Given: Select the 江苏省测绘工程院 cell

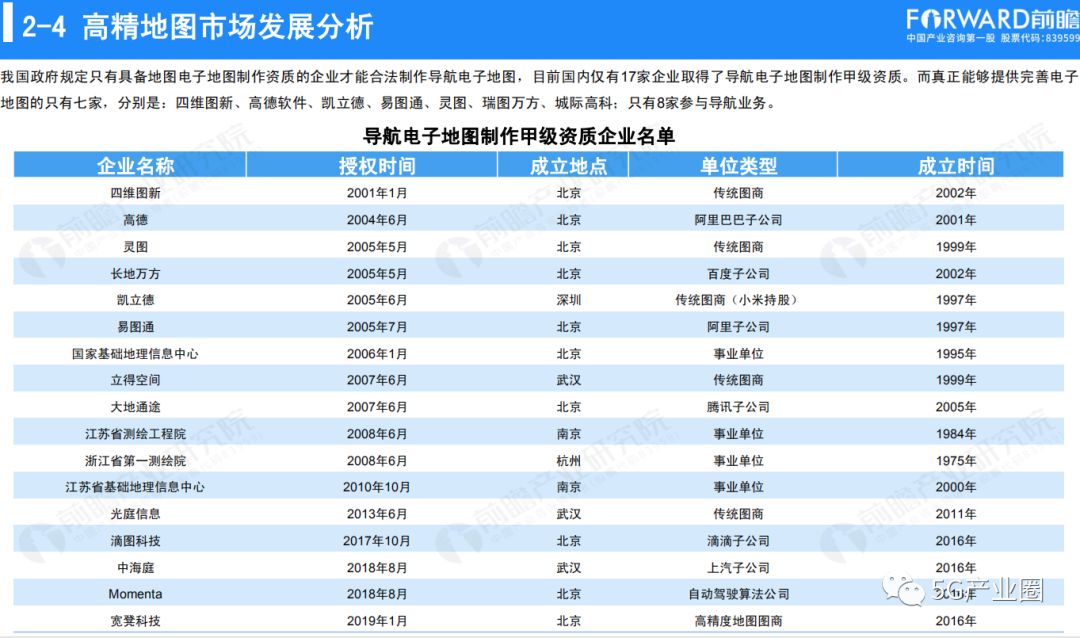Looking at the screenshot, I should click(135, 433).
